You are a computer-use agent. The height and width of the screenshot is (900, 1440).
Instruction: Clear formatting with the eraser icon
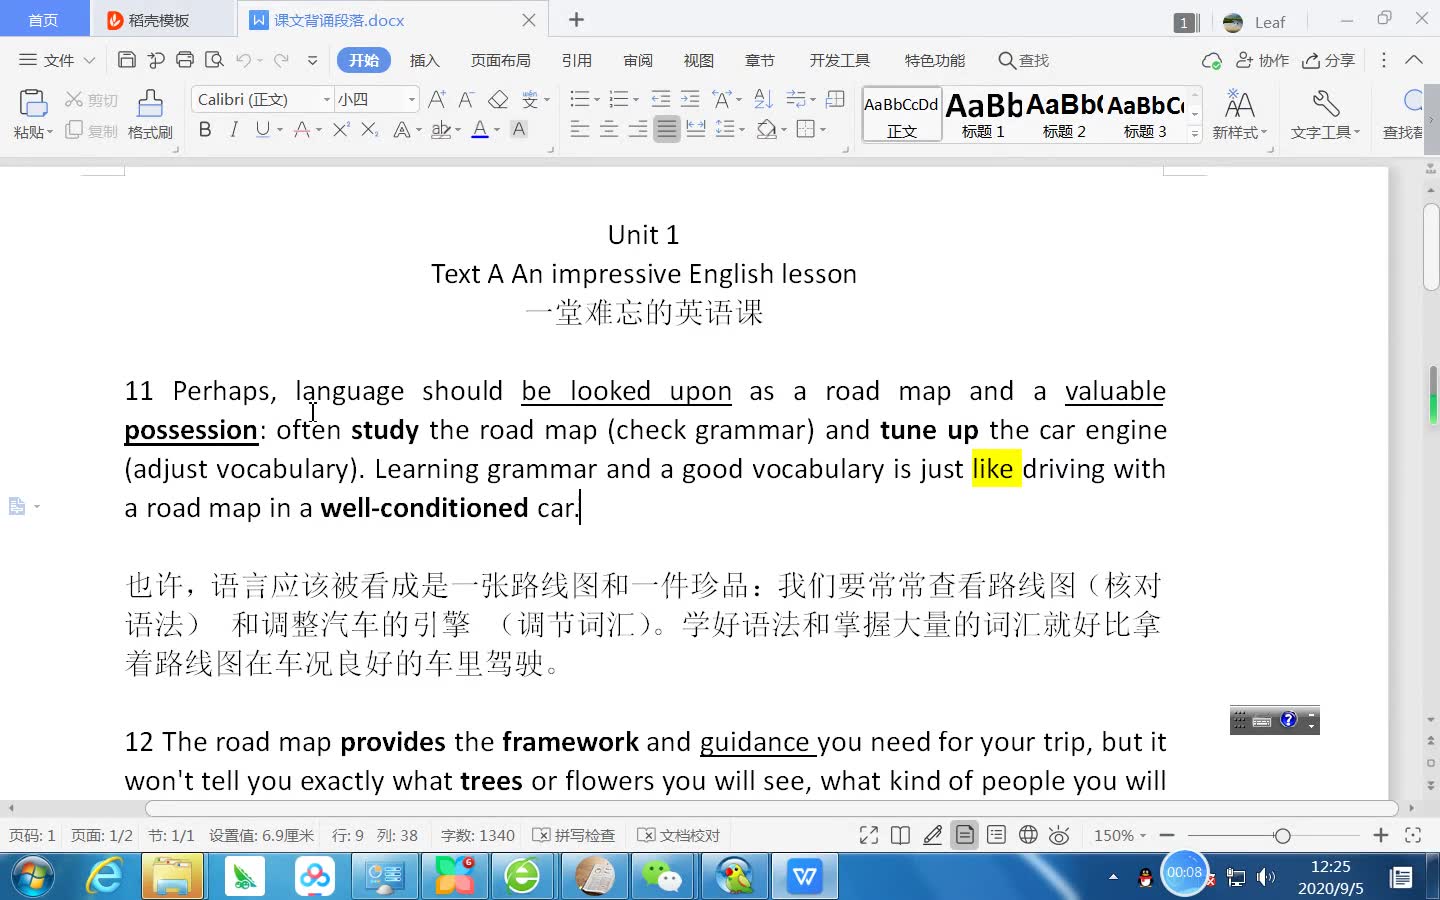(498, 99)
